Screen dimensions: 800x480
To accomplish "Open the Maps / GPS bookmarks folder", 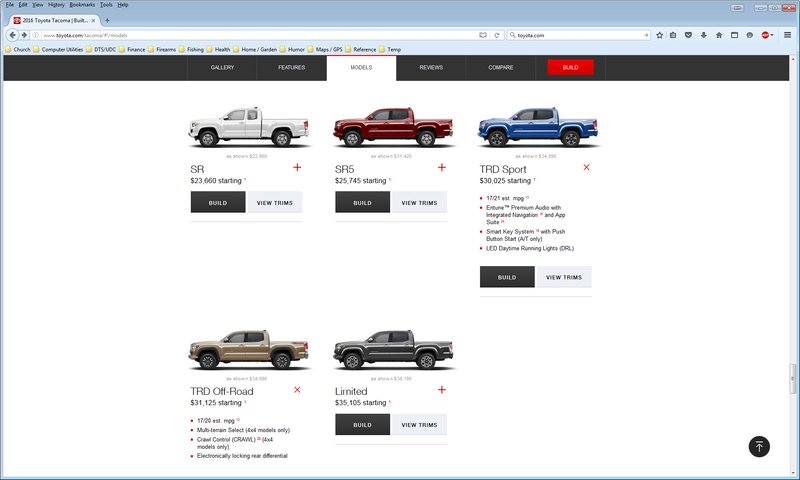I will point(324,49).
